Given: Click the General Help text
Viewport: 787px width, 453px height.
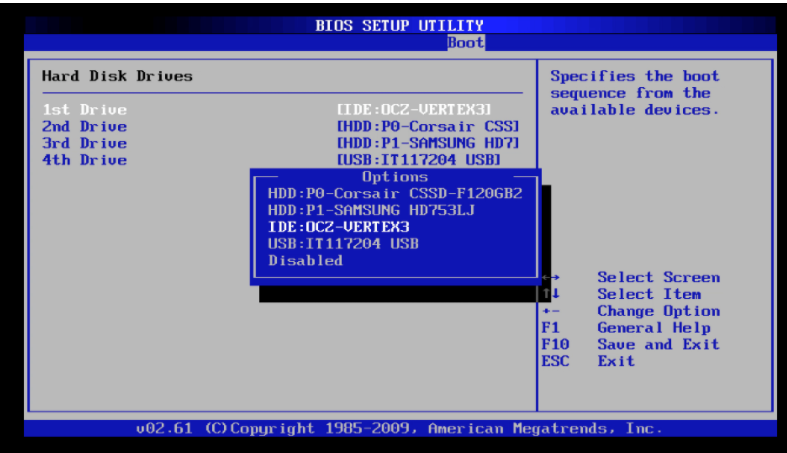Looking at the screenshot, I should click(653, 328).
